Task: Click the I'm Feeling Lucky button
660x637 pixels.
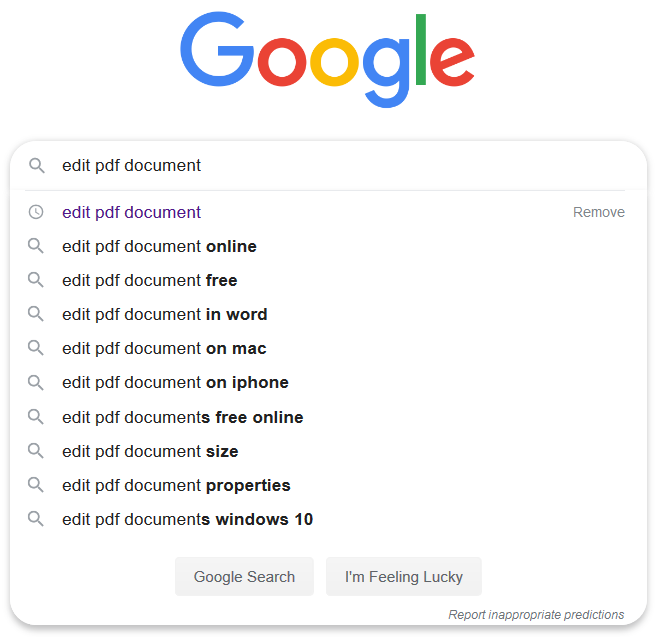Action: tap(404, 576)
